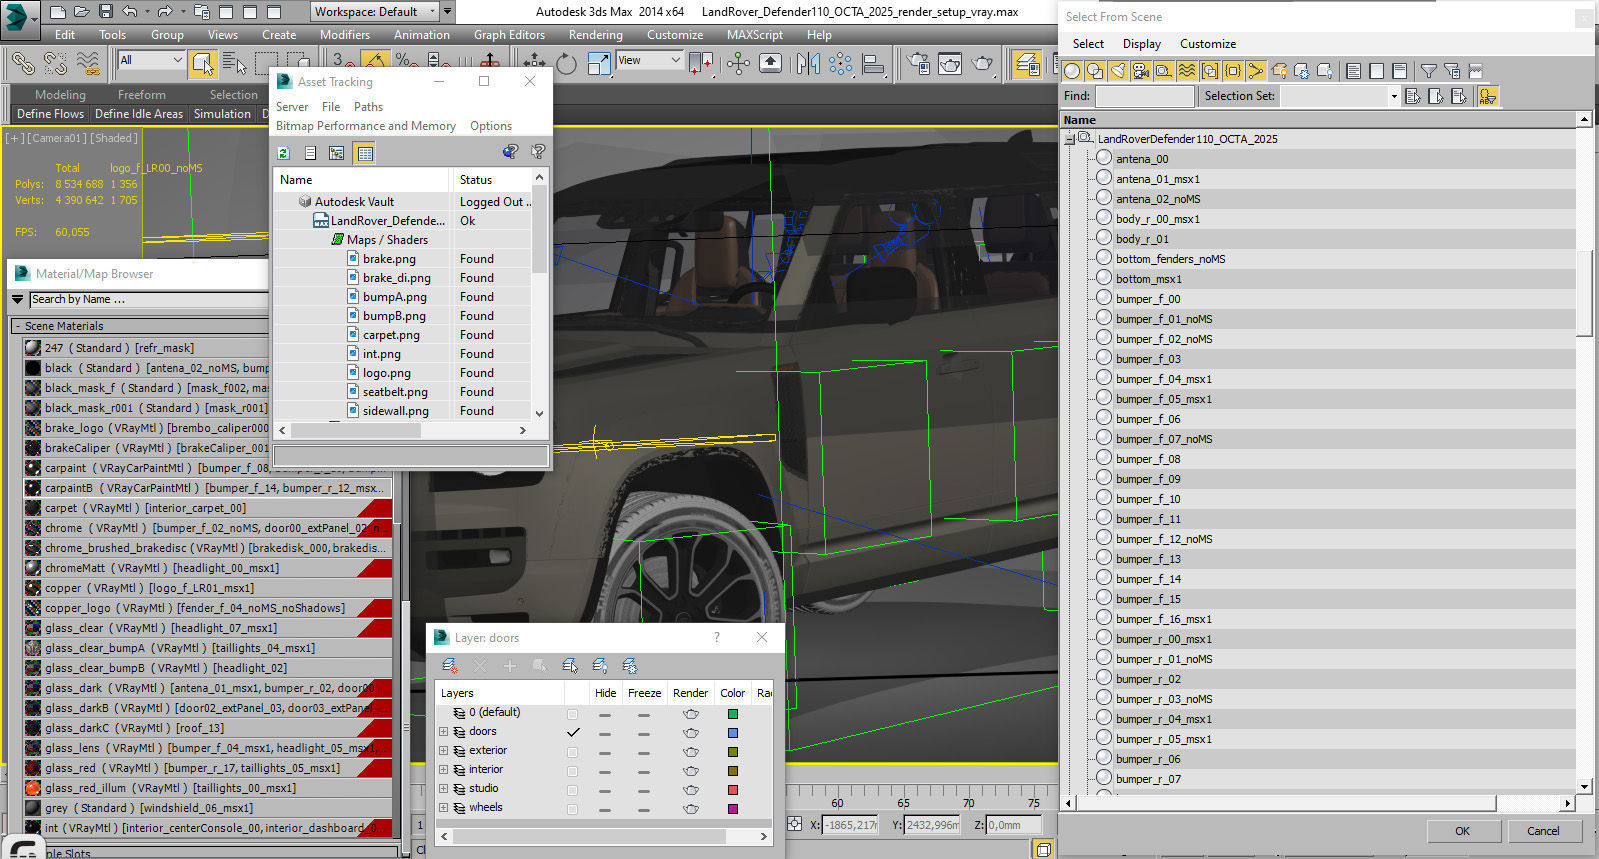
Task: Click hide/unhide all layers icon
Action: click(x=600, y=666)
